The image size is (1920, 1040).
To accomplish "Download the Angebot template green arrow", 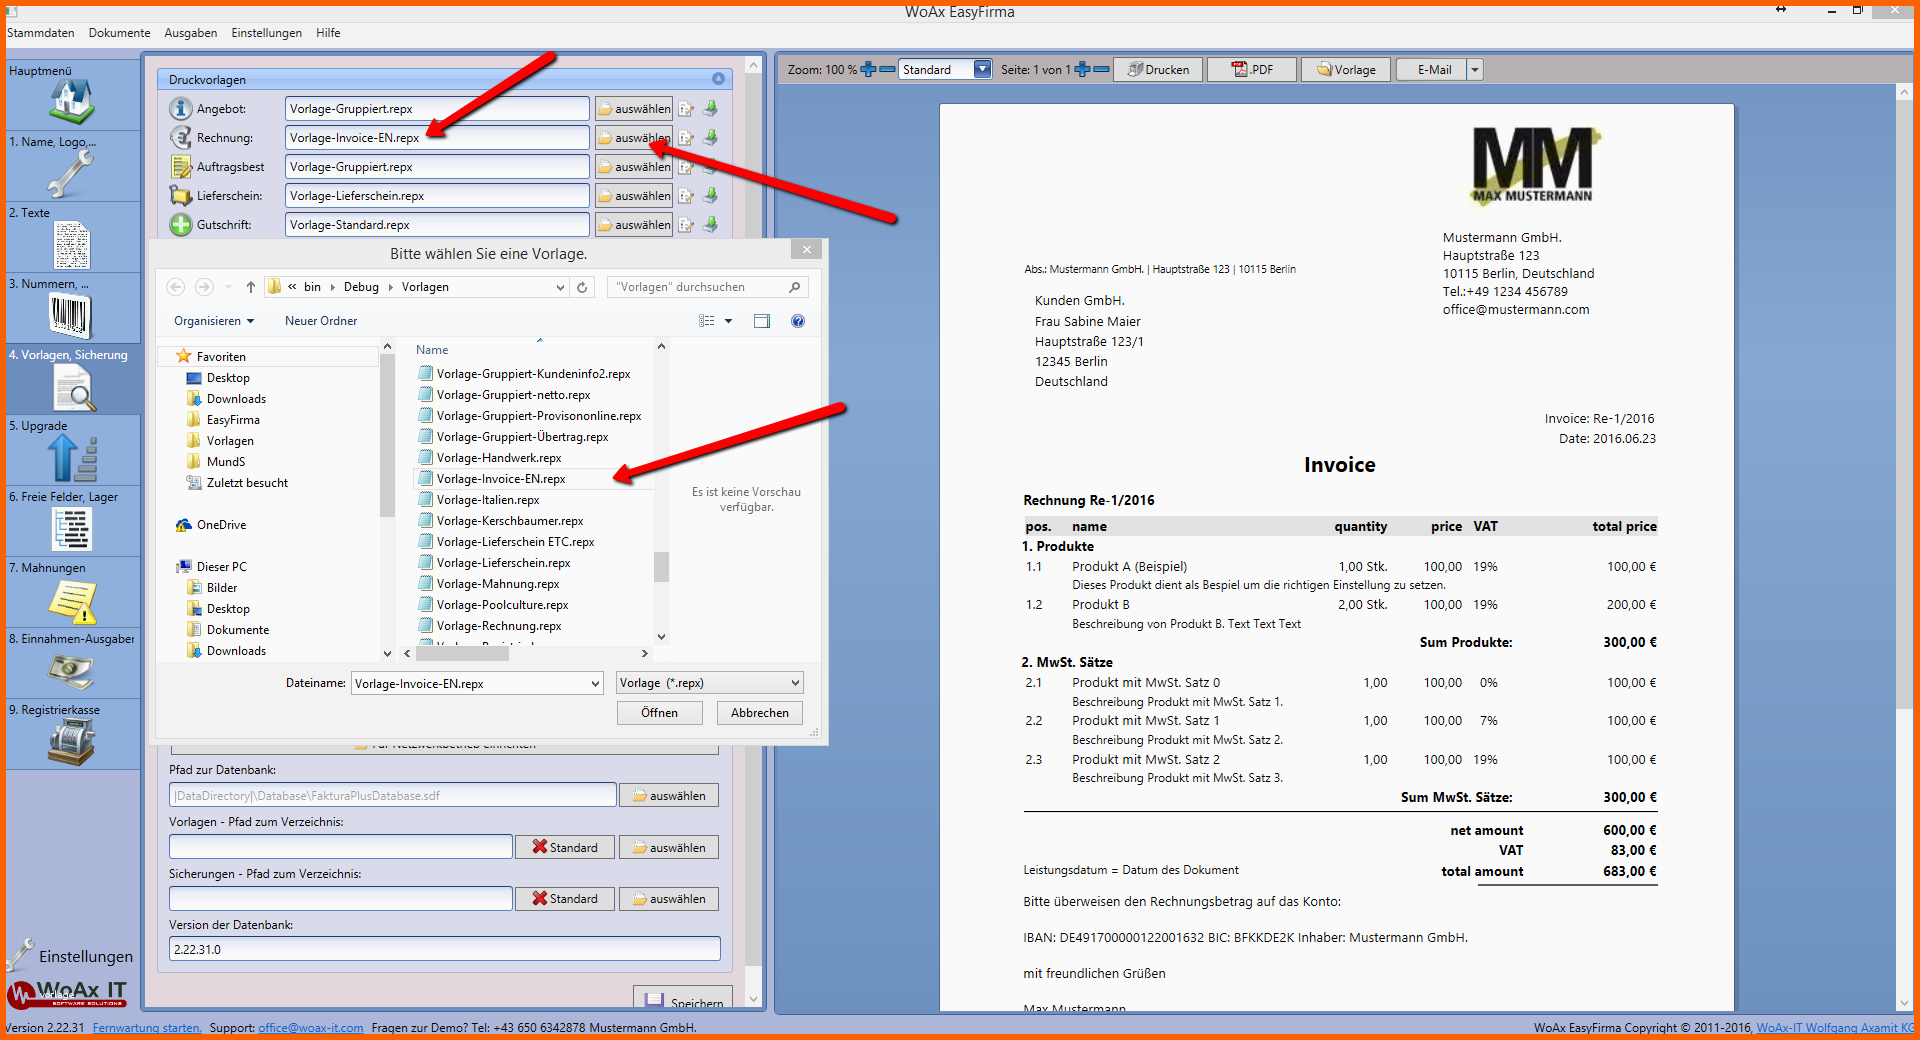I will point(710,108).
